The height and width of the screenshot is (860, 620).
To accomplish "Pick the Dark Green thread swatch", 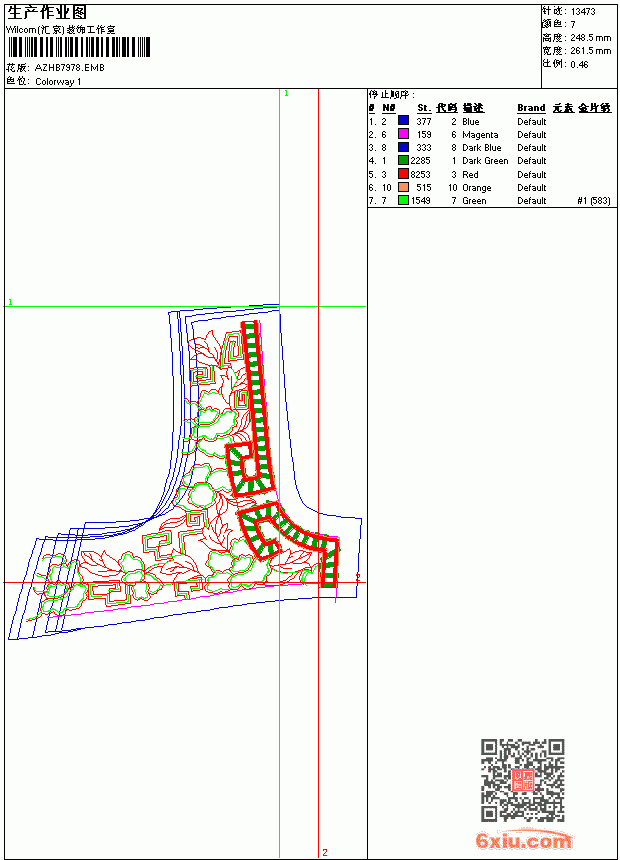I will [403, 160].
